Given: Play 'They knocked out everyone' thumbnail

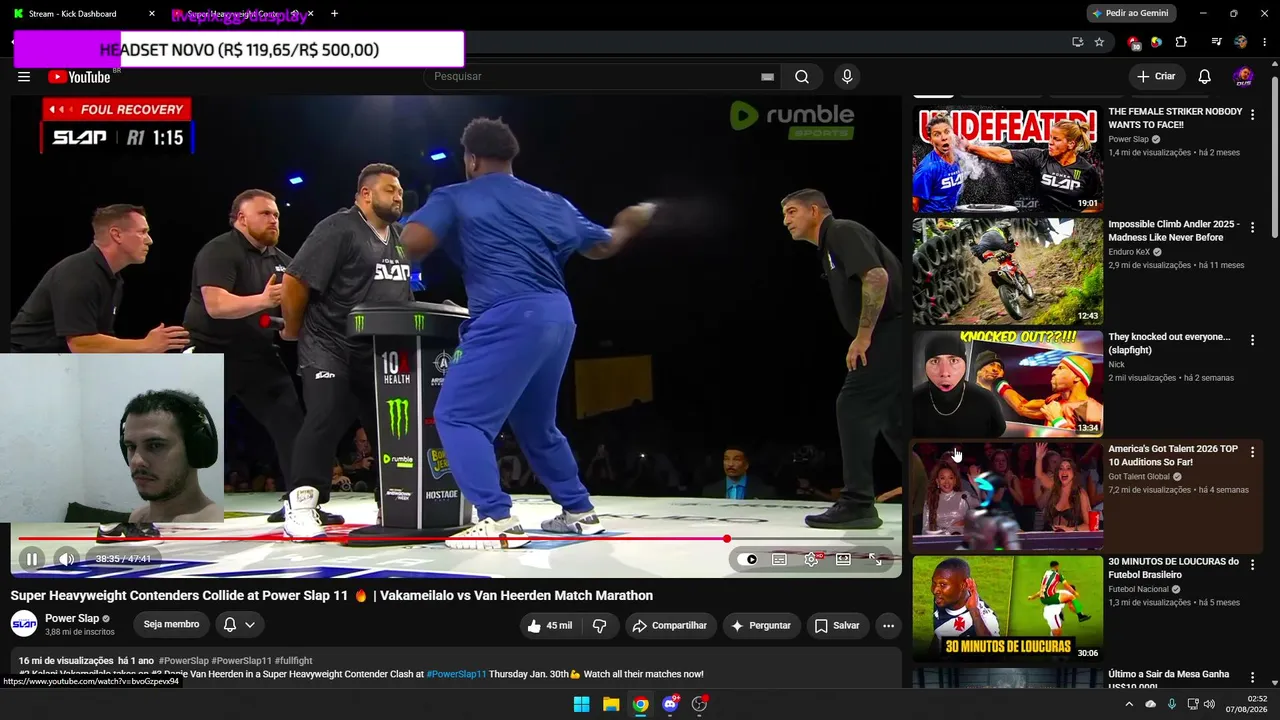Looking at the screenshot, I should tap(1007, 383).
